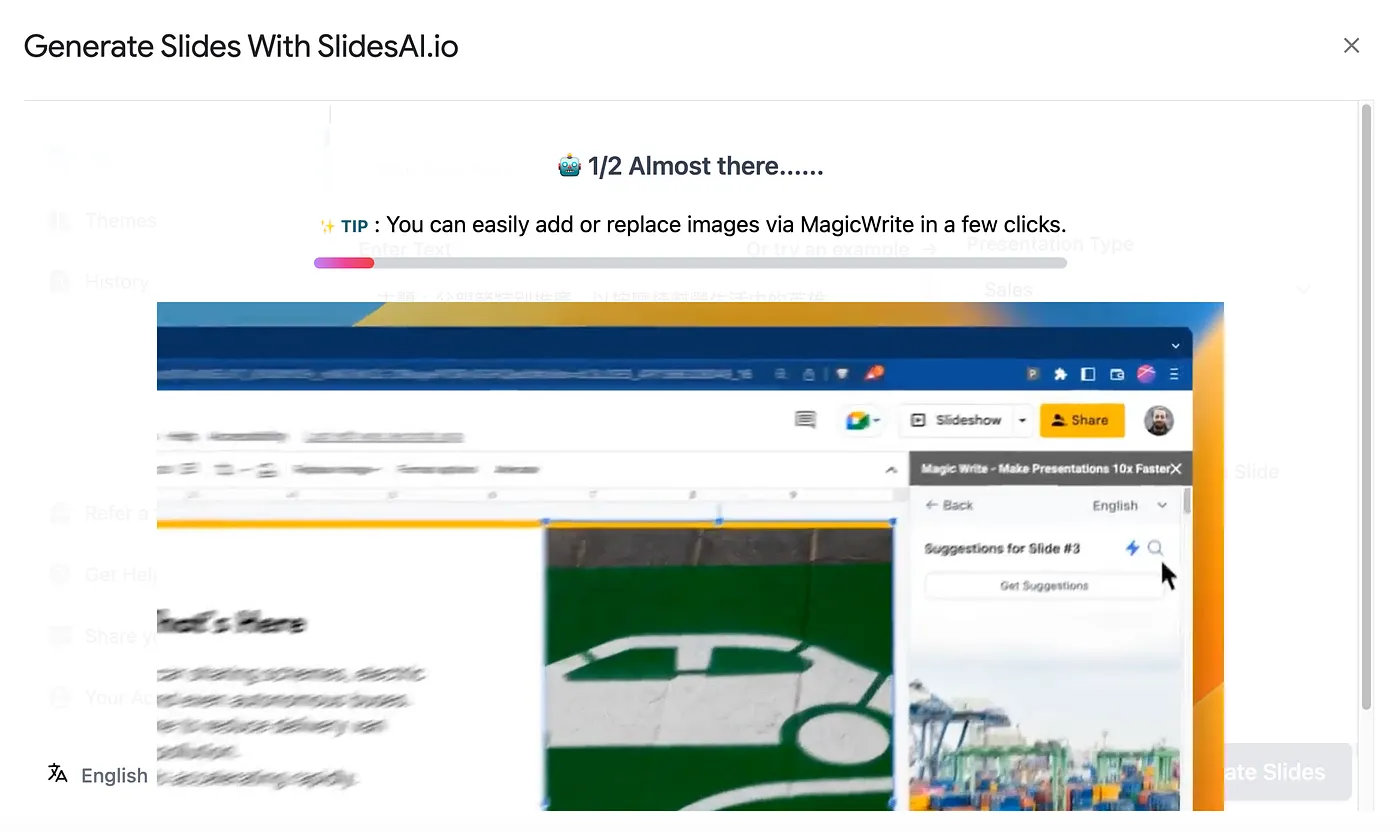This screenshot has width=1400, height=832.
Task: Click the Magic Write panel scrollbar
Action: 1187,500
